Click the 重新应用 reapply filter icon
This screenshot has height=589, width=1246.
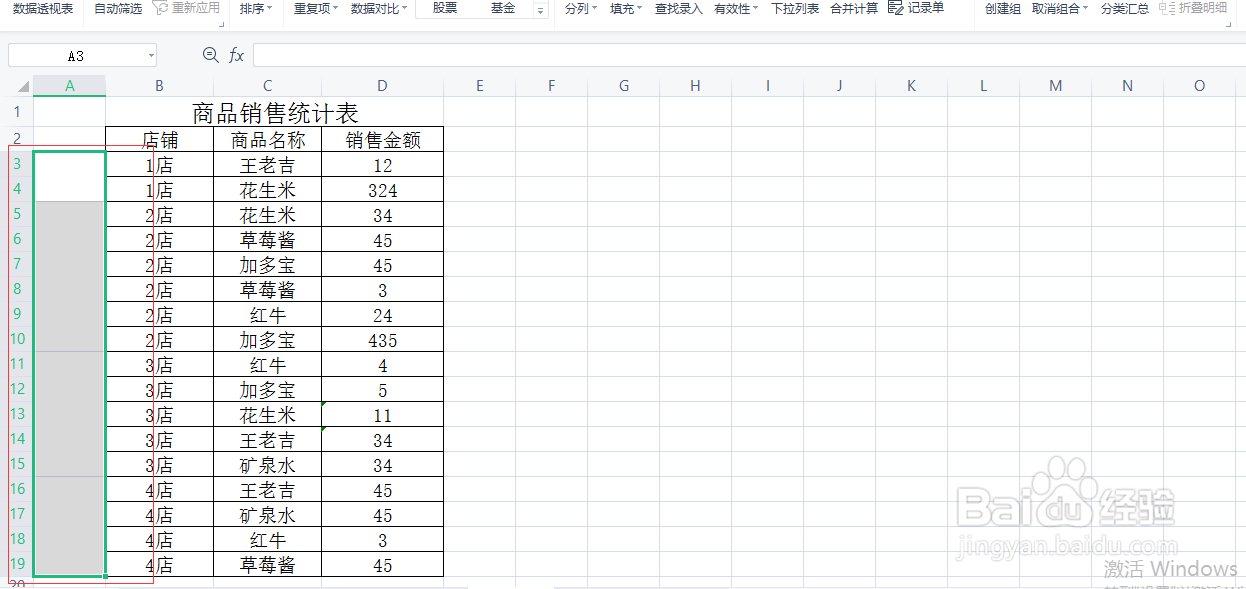[160, 8]
